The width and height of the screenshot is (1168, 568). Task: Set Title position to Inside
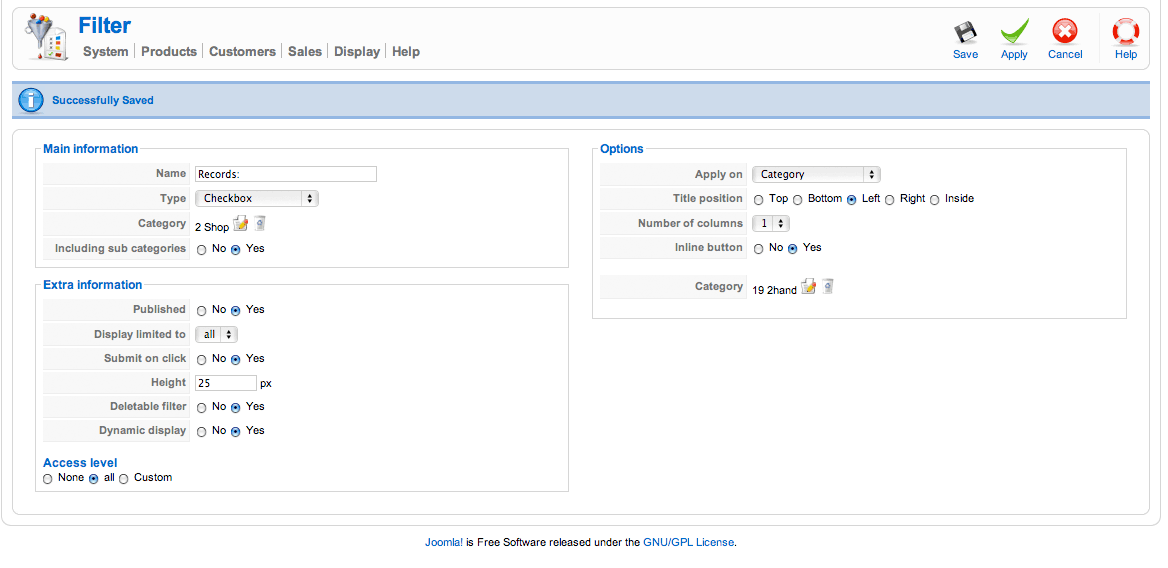coord(935,200)
